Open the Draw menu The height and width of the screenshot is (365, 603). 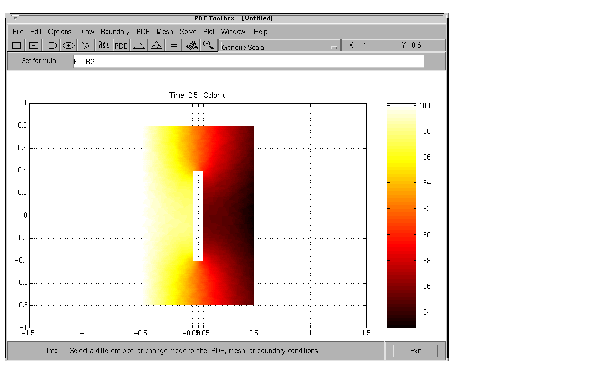[x=87, y=32]
